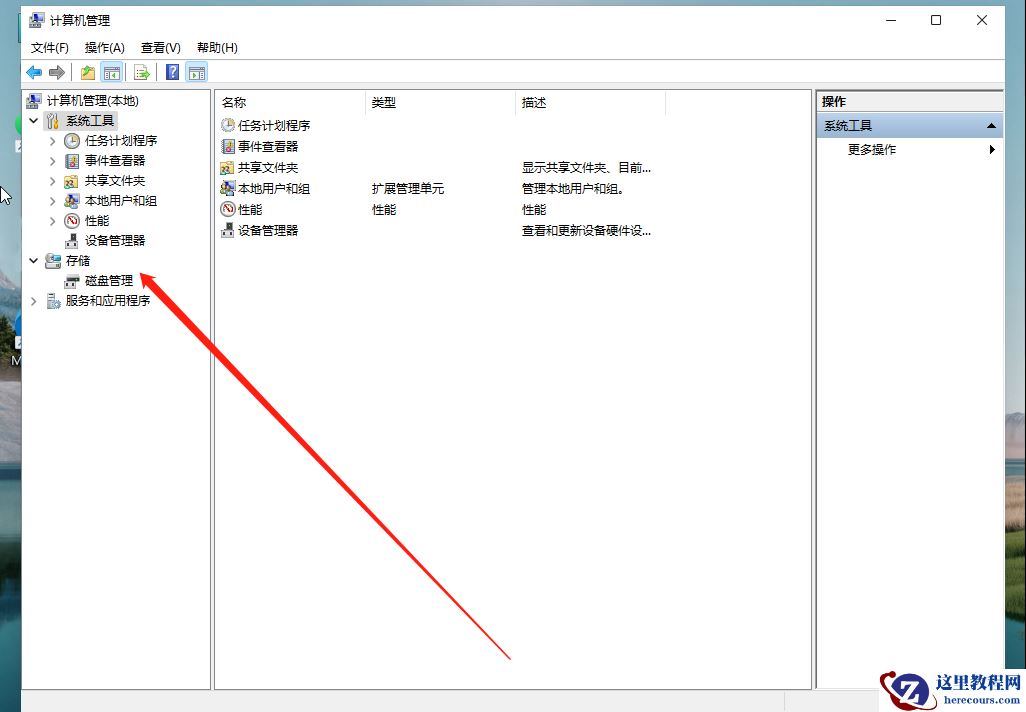Toggle the show/hide console tree toolbar button
Image resolution: width=1026 pixels, height=712 pixels.
click(x=112, y=71)
